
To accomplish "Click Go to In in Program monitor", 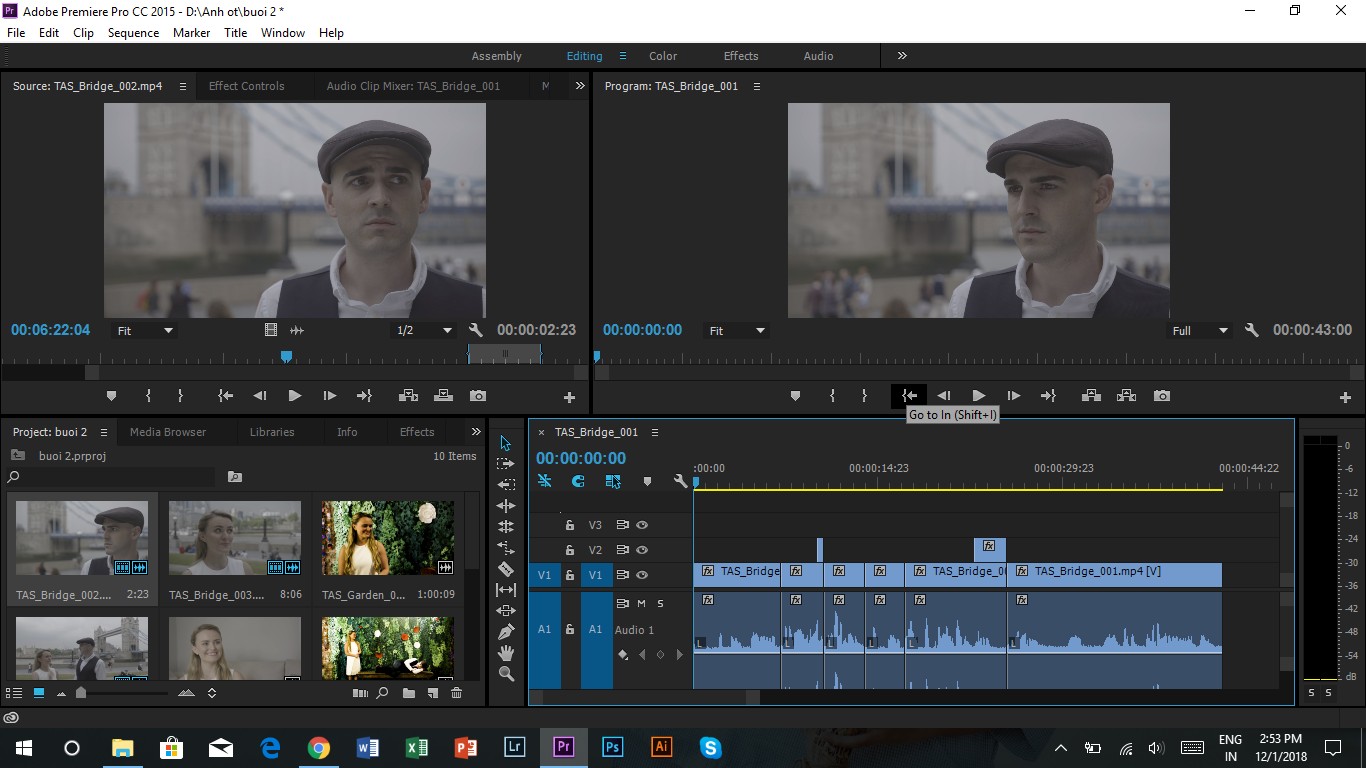I will click(909, 396).
